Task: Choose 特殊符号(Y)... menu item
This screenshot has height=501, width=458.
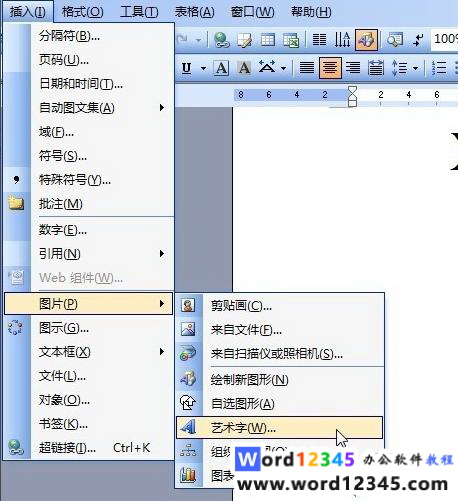Action: point(89,180)
